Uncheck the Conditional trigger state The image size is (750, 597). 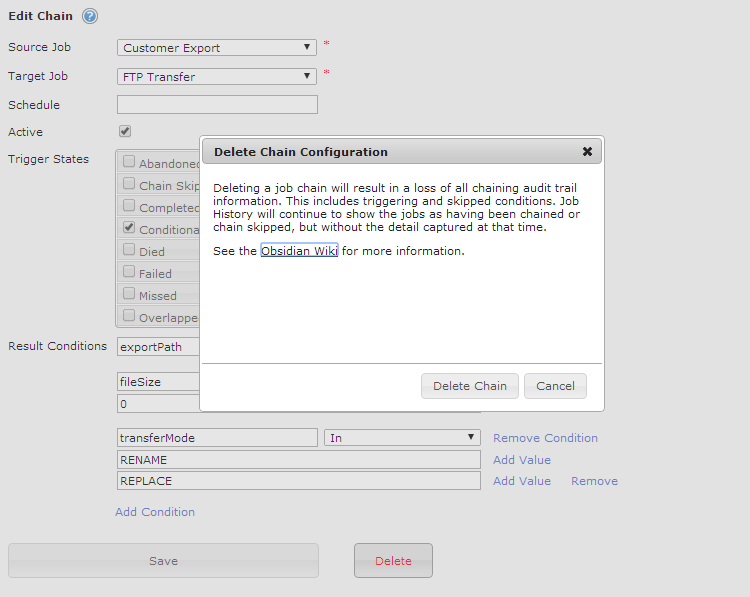(x=129, y=228)
